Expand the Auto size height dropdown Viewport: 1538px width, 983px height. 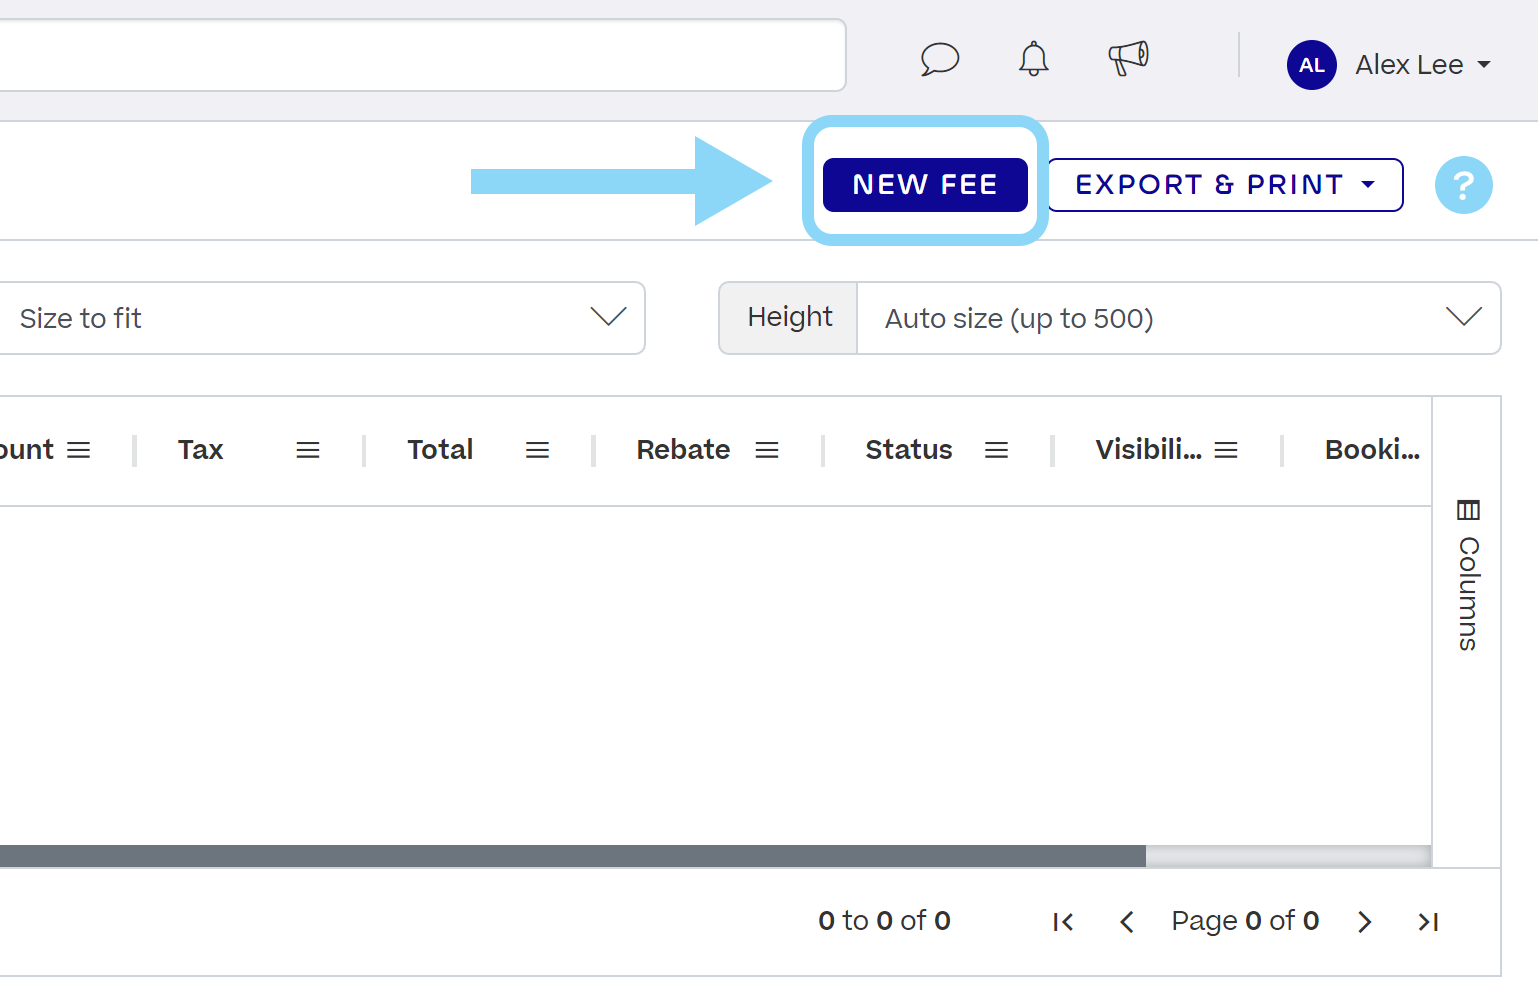(1179, 318)
